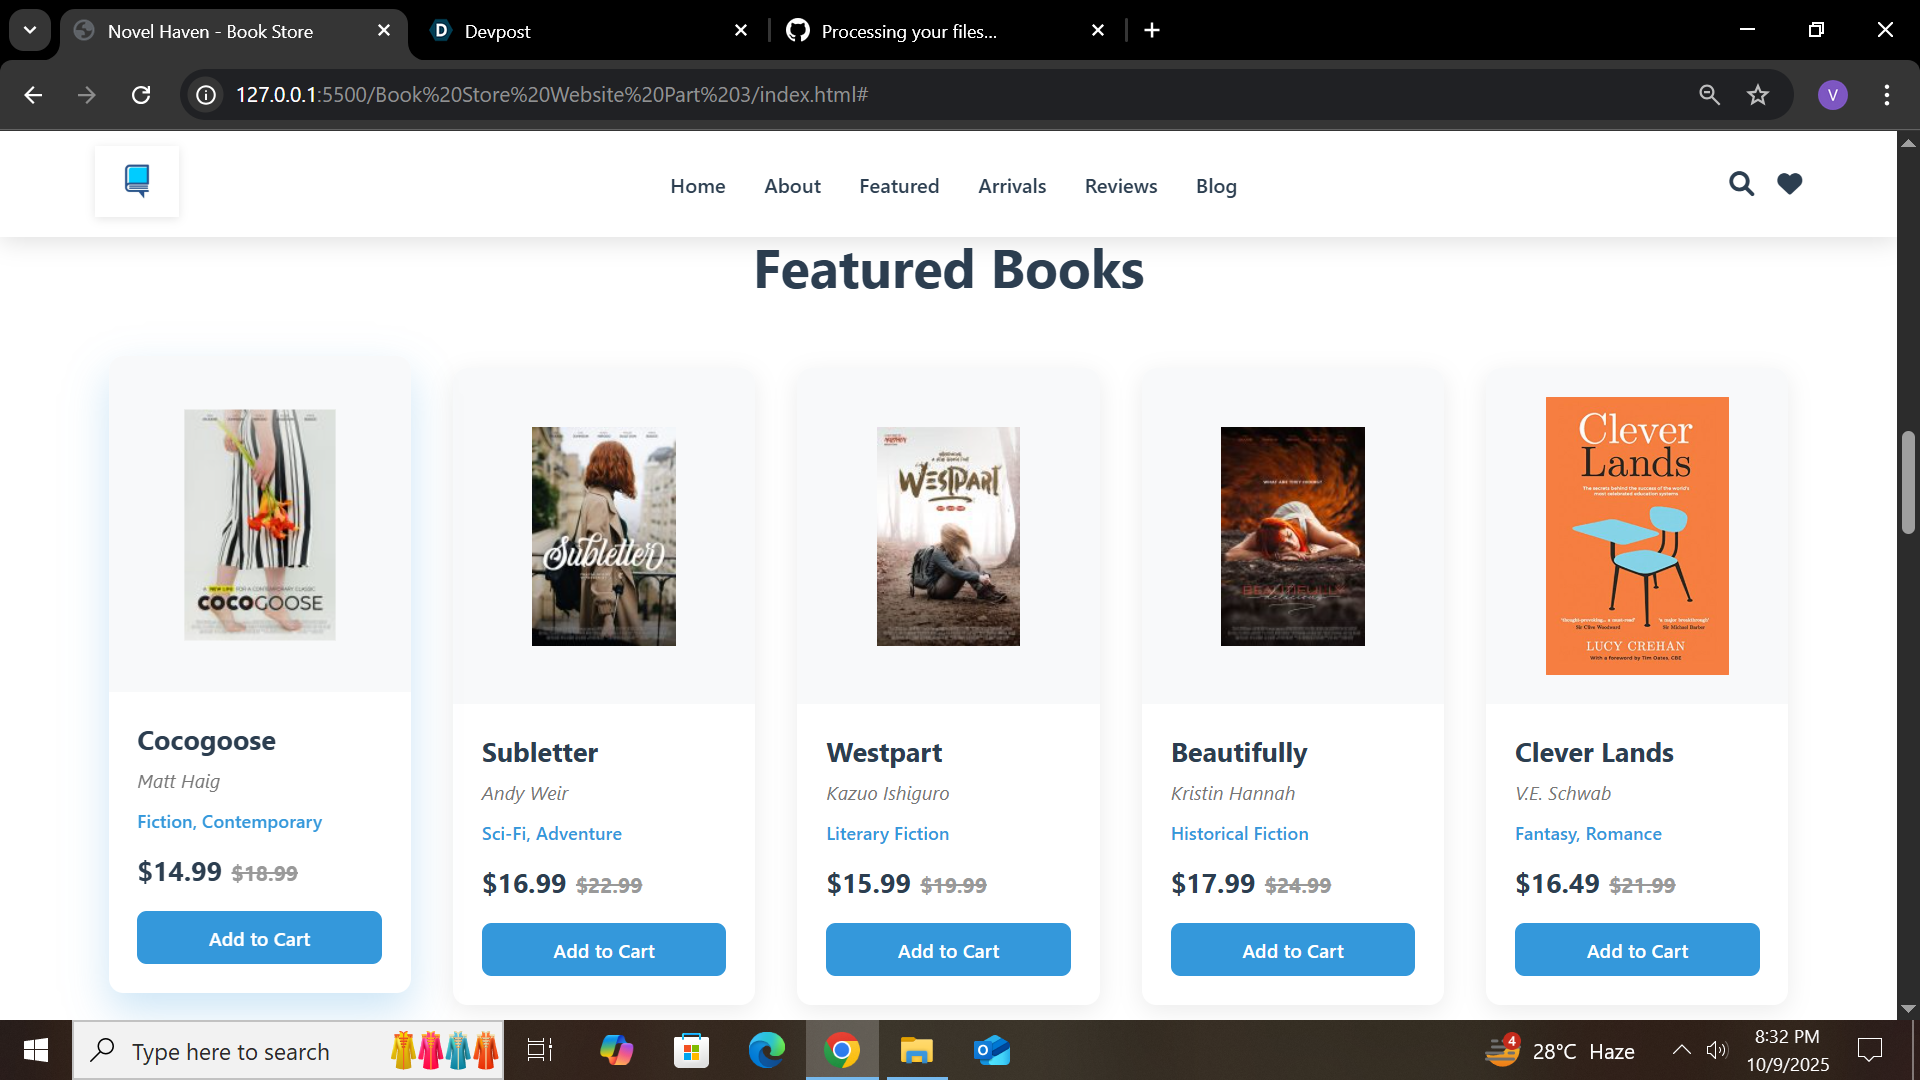Open the browser zoom magnifier icon
This screenshot has height=1080, width=1920.
tap(1709, 95)
